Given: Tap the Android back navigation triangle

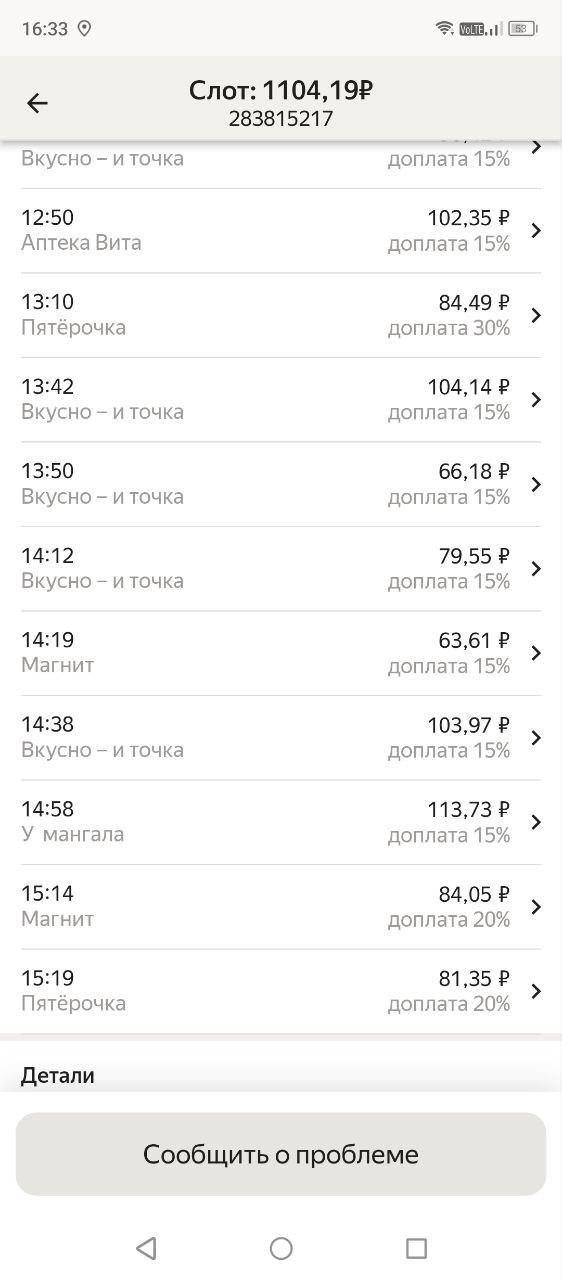Looking at the screenshot, I should pyautogui.click(x=146, y=1247).
